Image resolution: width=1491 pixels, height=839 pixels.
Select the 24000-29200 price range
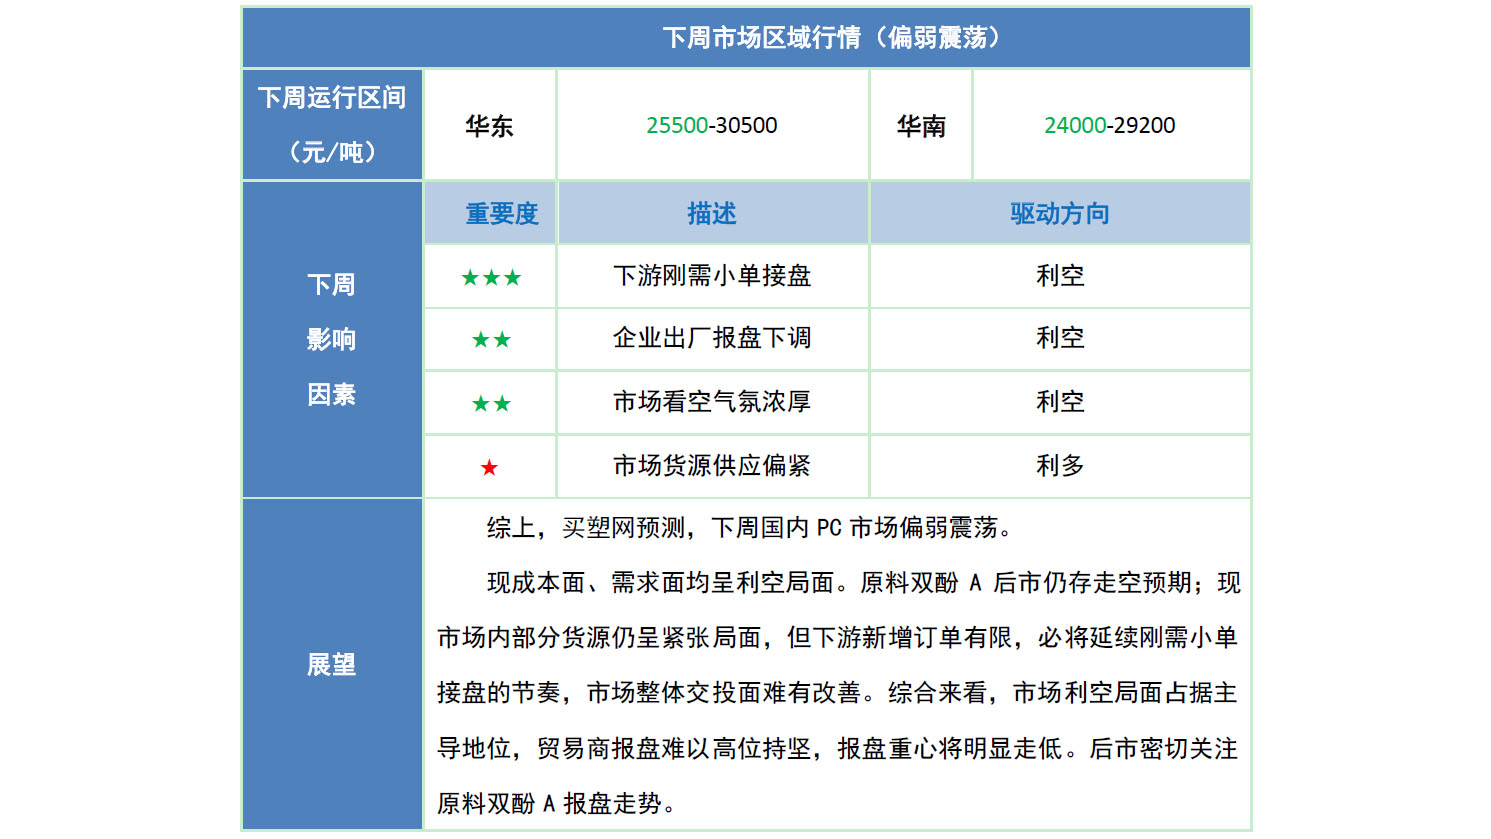point(1109,126)
